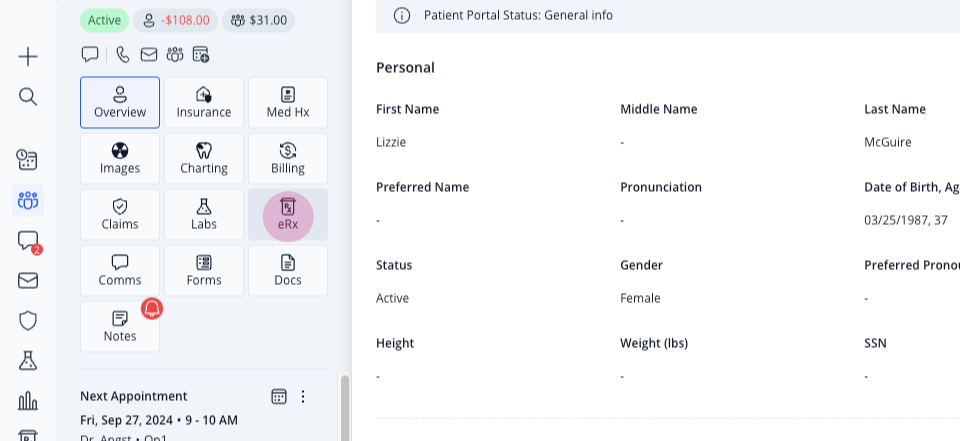Screen dimensions: 960x441
Task: Click the plus icon in the left sidebar
Action: (28, 57)
